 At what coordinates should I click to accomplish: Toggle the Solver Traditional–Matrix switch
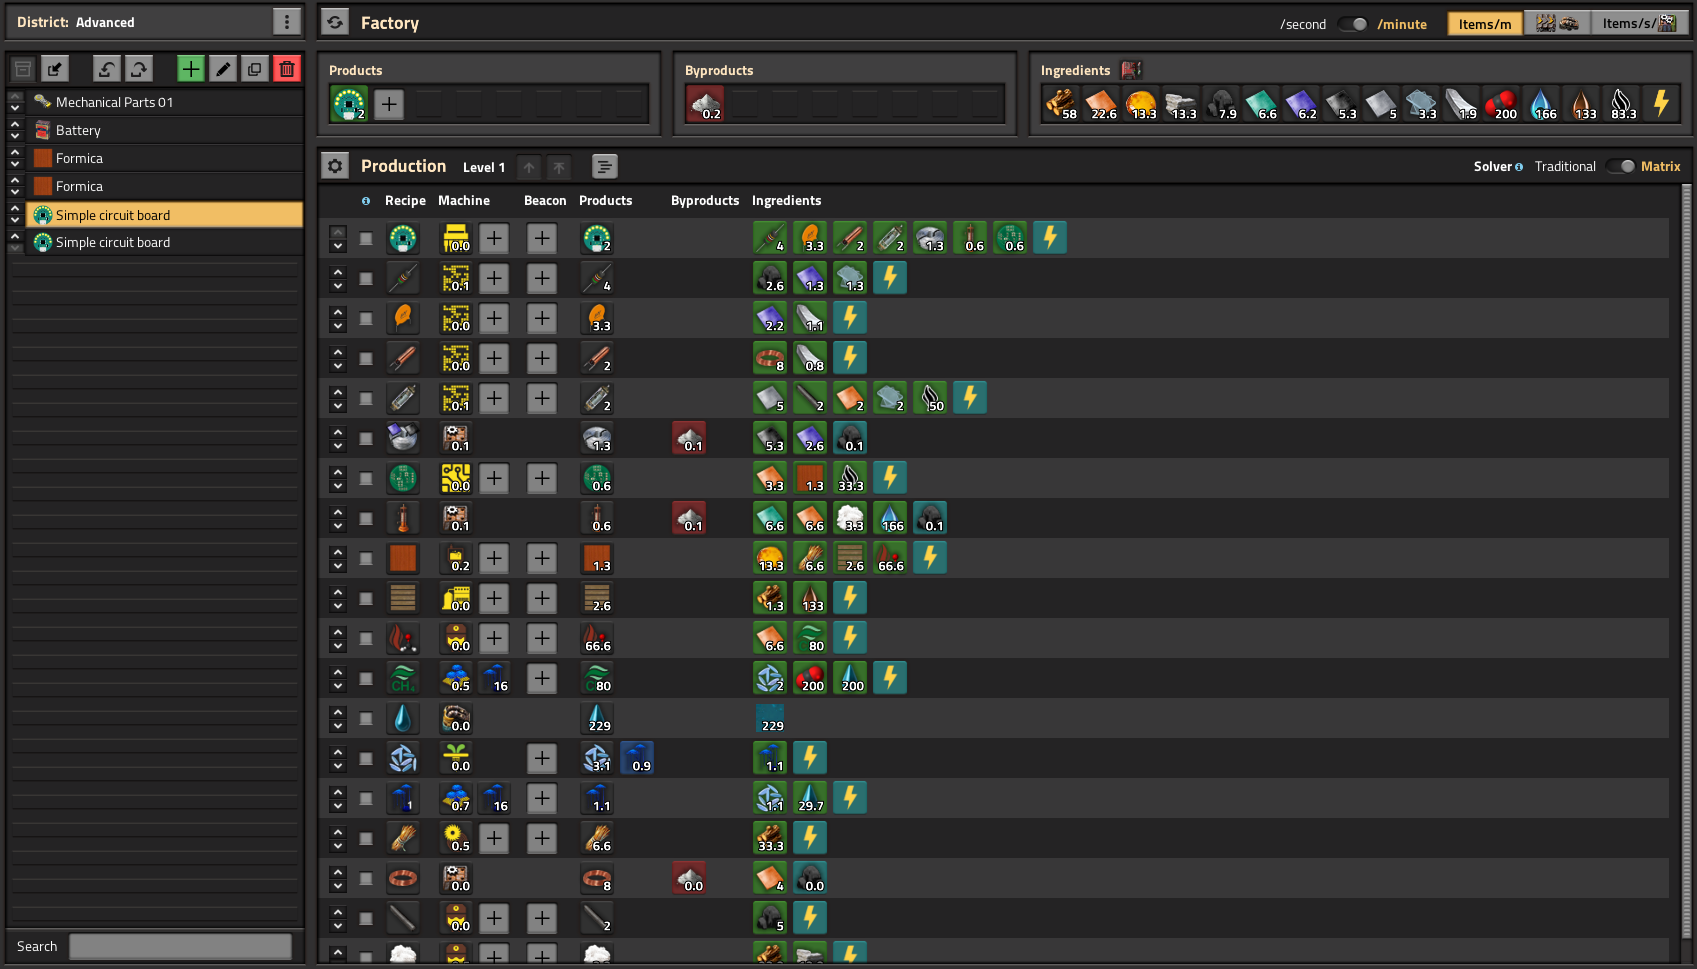(x=1620, y=166)
